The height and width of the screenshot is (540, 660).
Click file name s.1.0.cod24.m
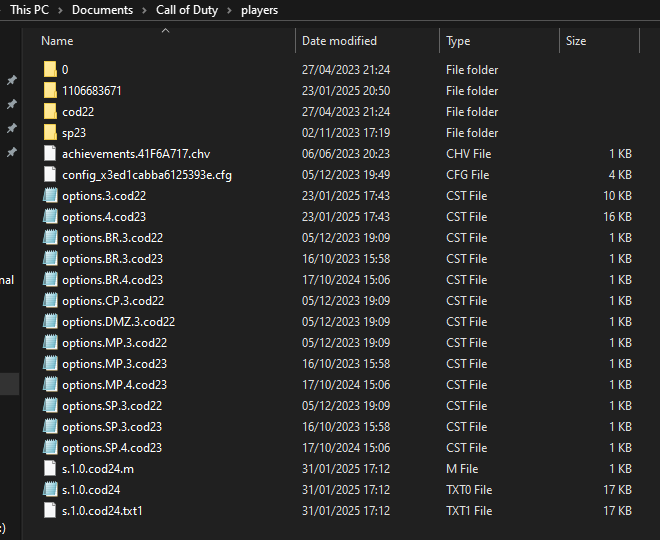pos(98,469)
